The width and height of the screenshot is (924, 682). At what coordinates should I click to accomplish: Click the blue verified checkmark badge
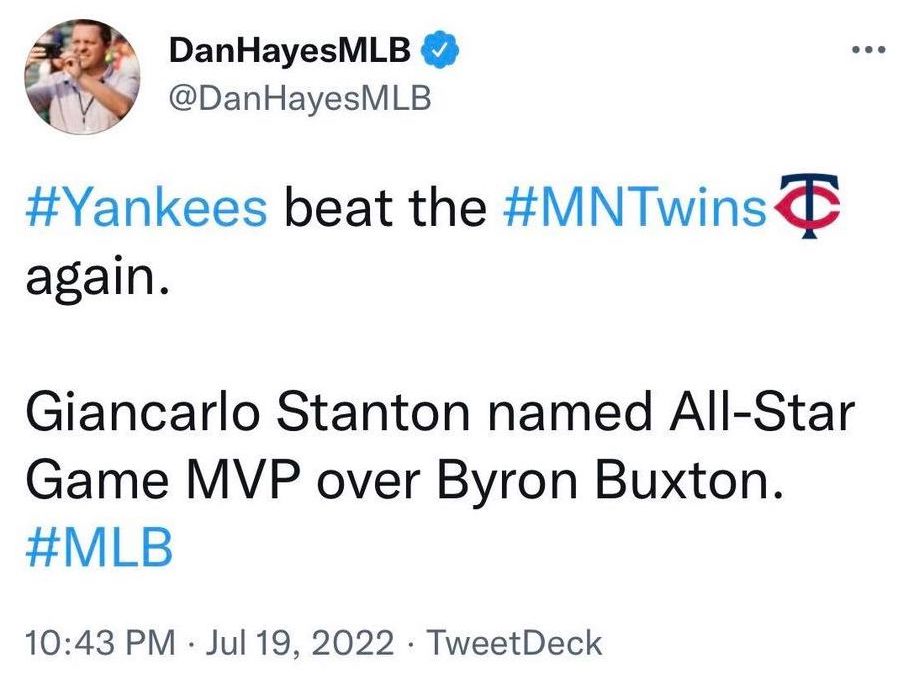coord(442,47)
